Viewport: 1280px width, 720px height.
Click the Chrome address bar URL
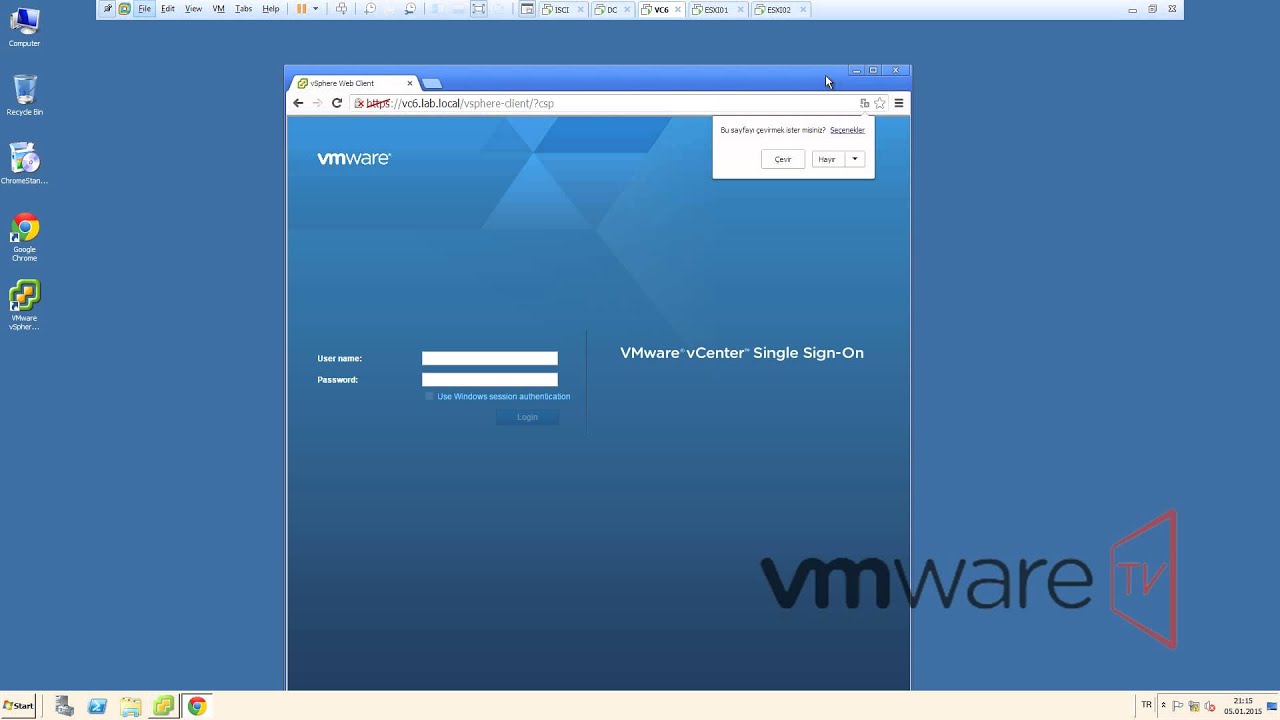pyautogui.click(x=460, y=103)
